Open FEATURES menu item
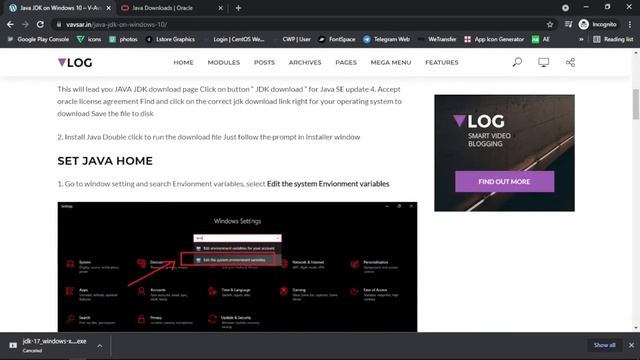This screenshot has height=360, width=640. pos(442,62)
